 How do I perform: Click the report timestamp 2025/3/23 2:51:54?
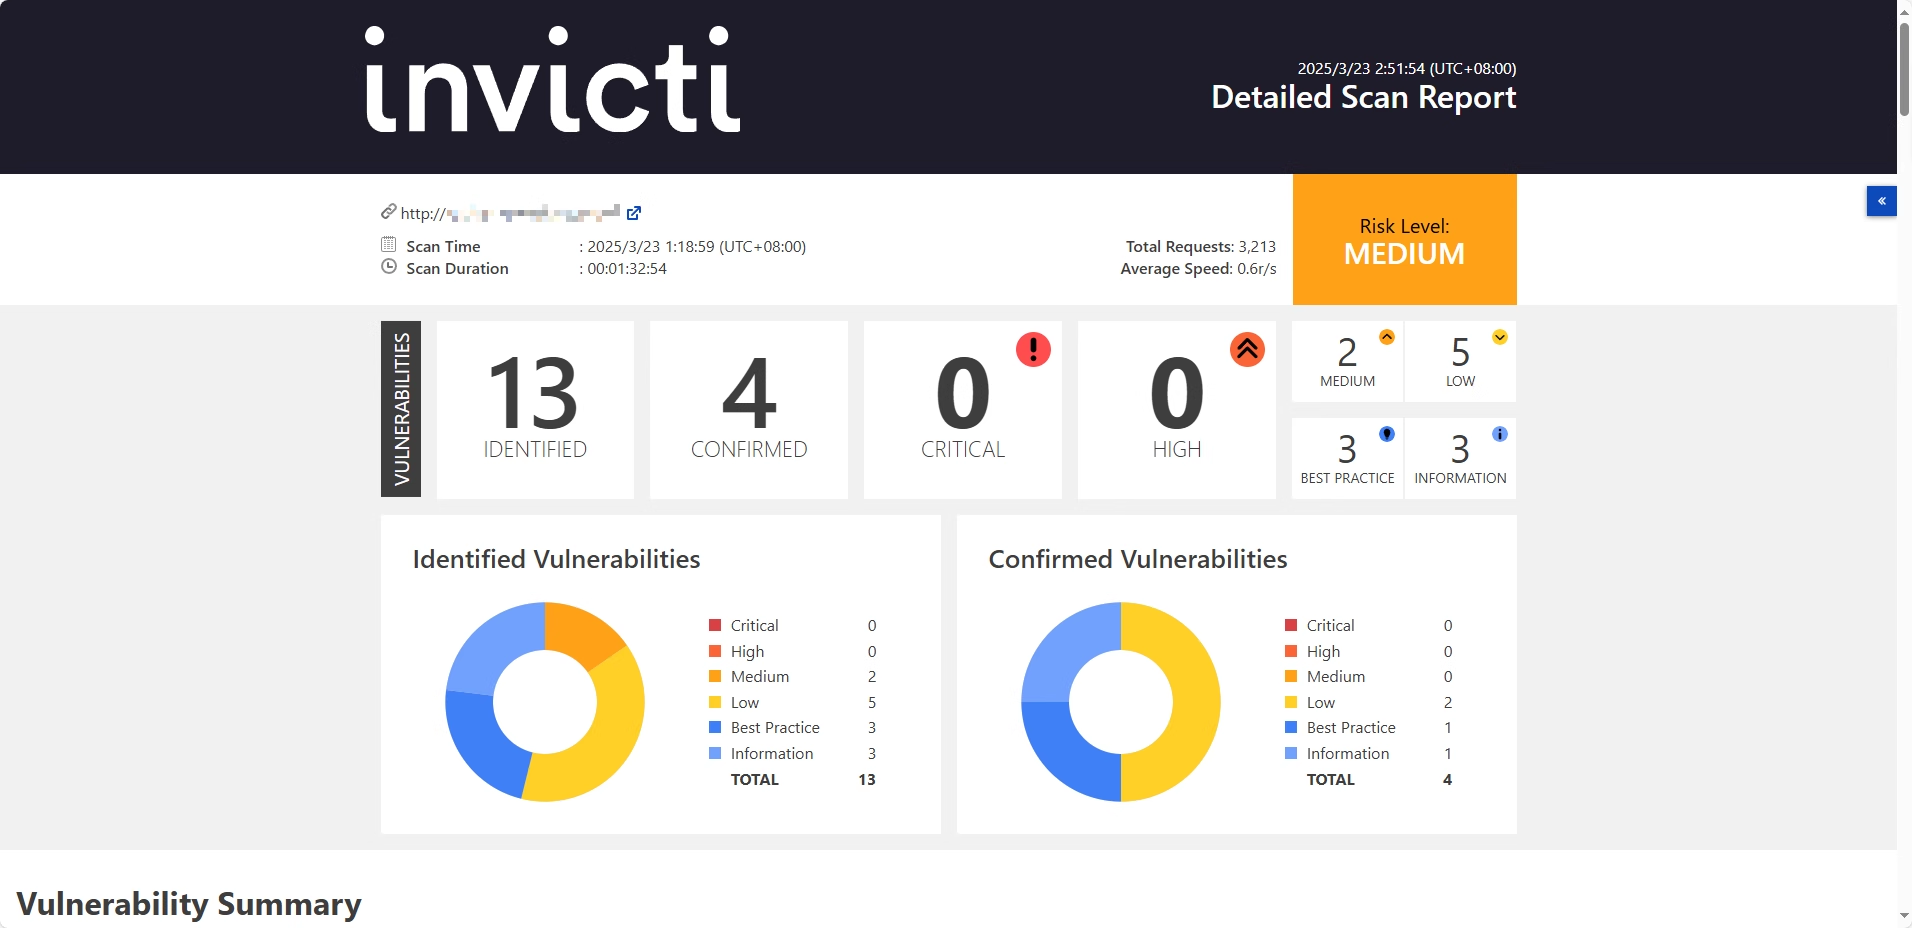pyautogui.click(x=1407, y=68)
